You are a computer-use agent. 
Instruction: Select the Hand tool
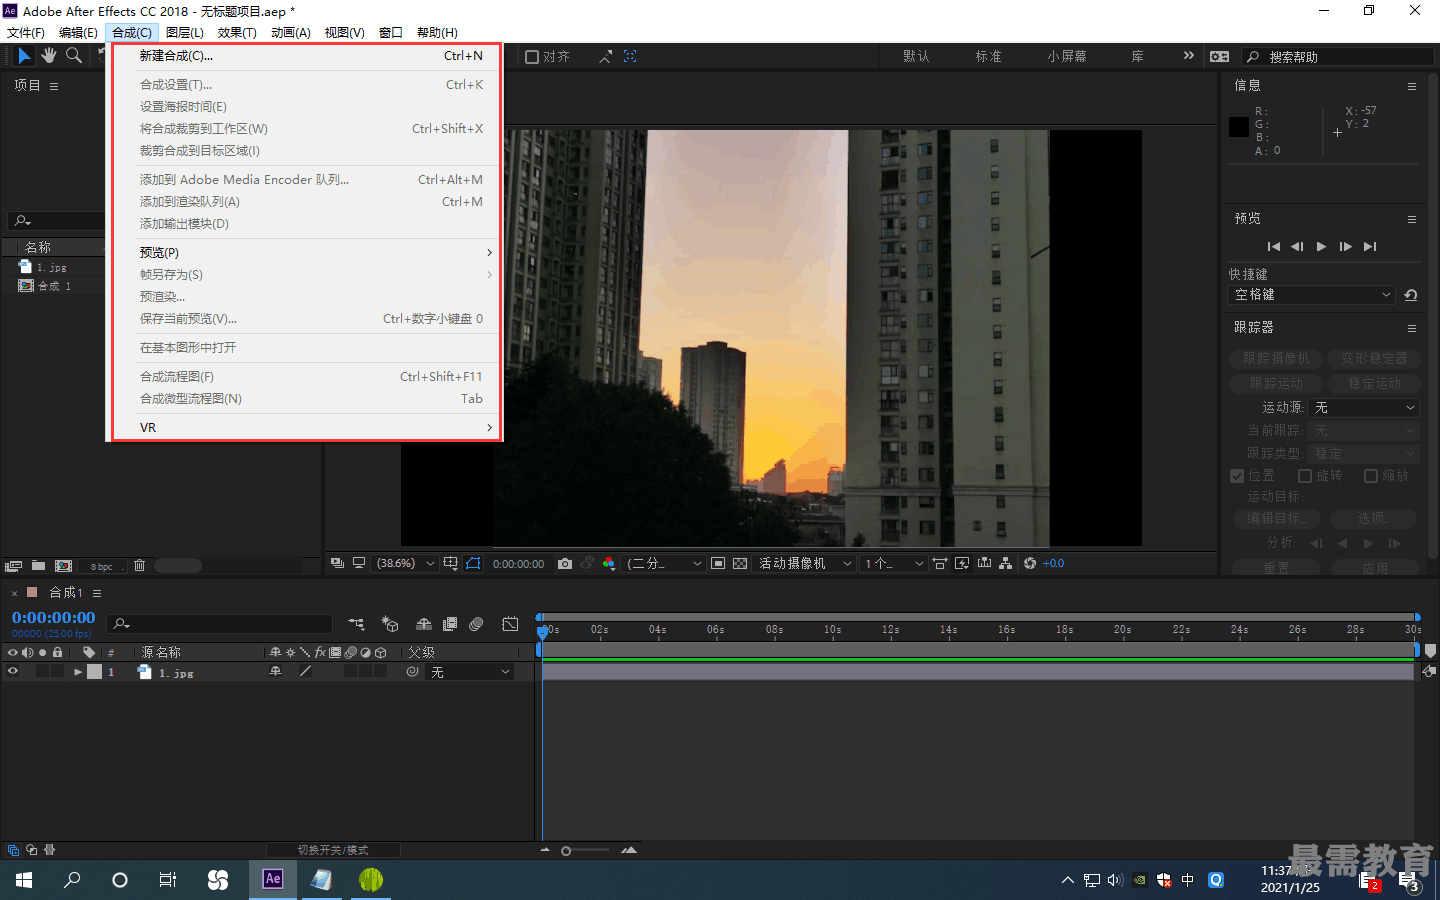pos(49,56)
